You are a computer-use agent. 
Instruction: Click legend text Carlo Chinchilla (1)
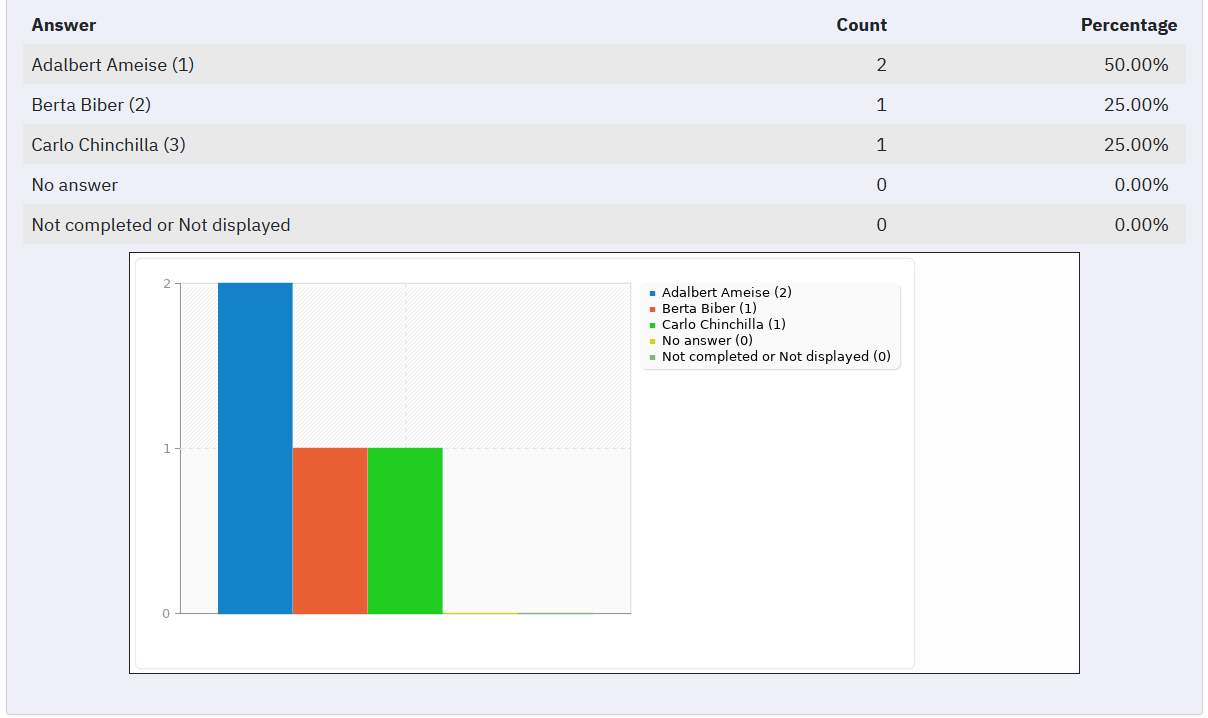(x=723, y=325)
